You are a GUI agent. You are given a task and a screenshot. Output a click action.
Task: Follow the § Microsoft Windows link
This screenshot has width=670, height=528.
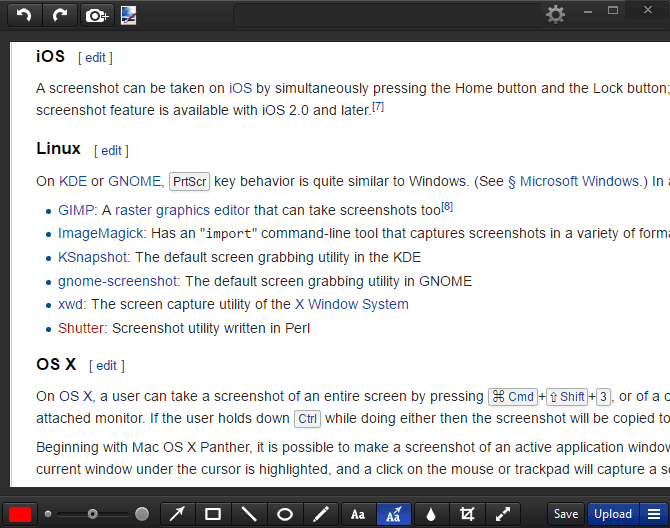[574, 182]
